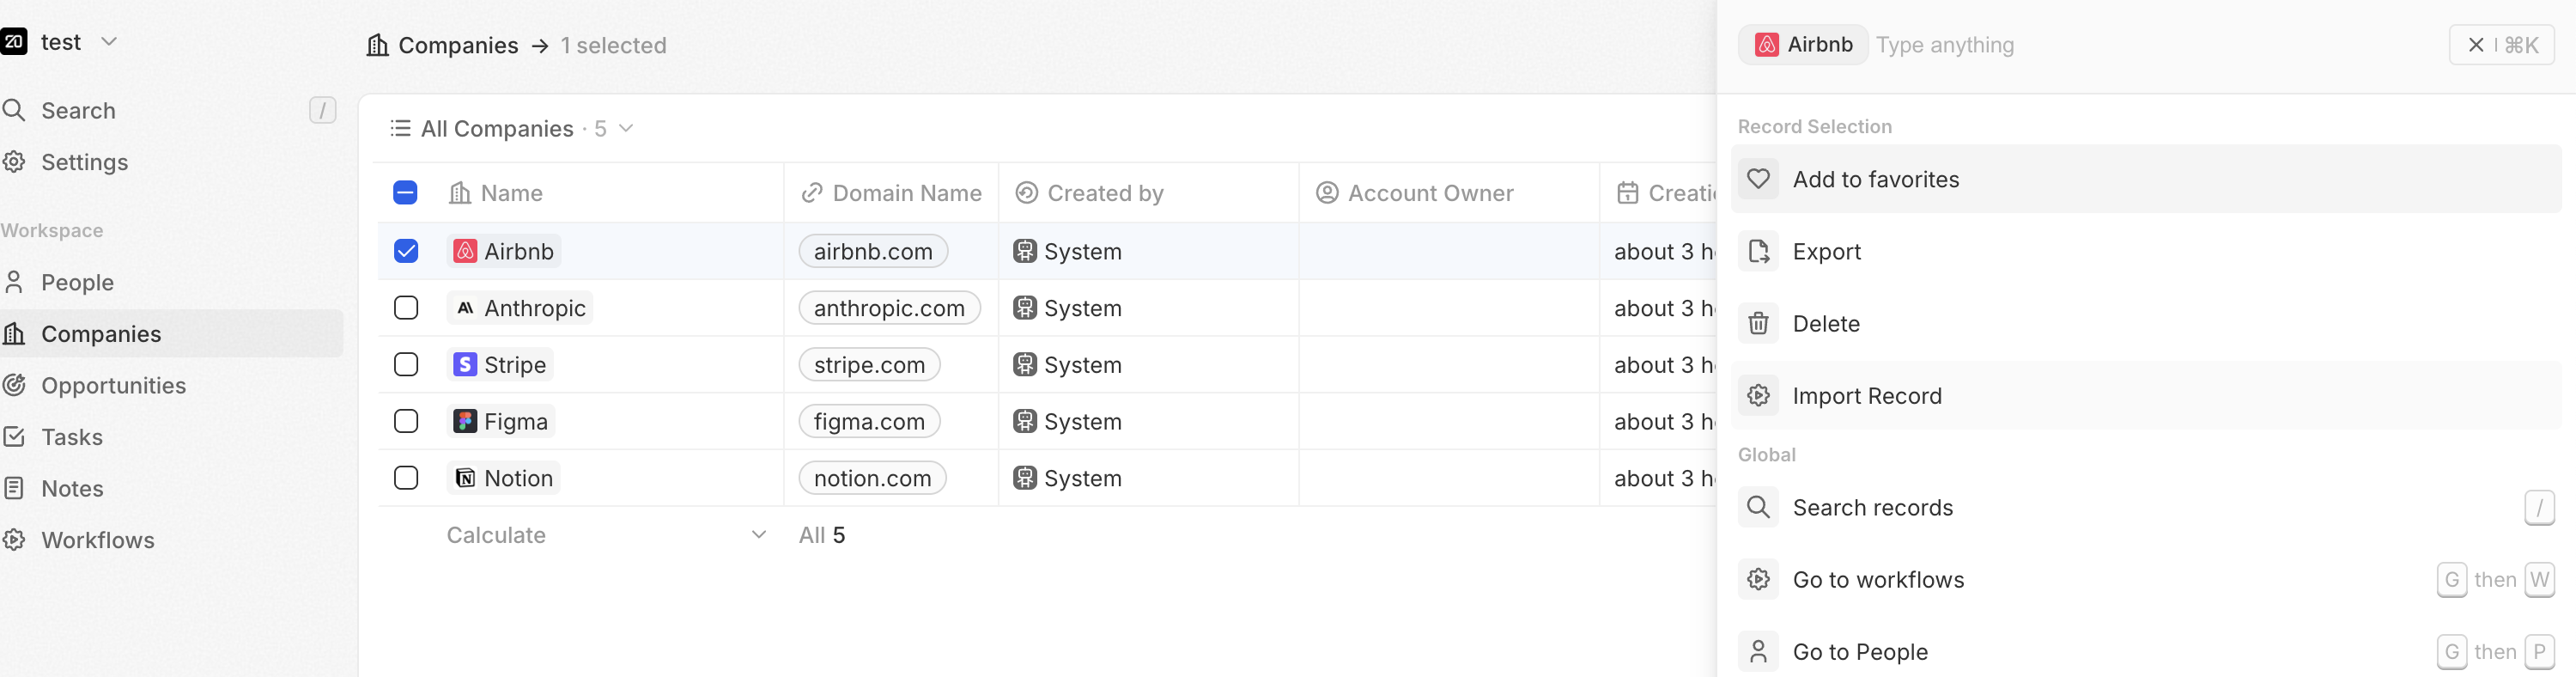Click the heart favorites icon
Image resolution: width=2576 pixels, height=677 pixels.
click(x=1758, y=179)
